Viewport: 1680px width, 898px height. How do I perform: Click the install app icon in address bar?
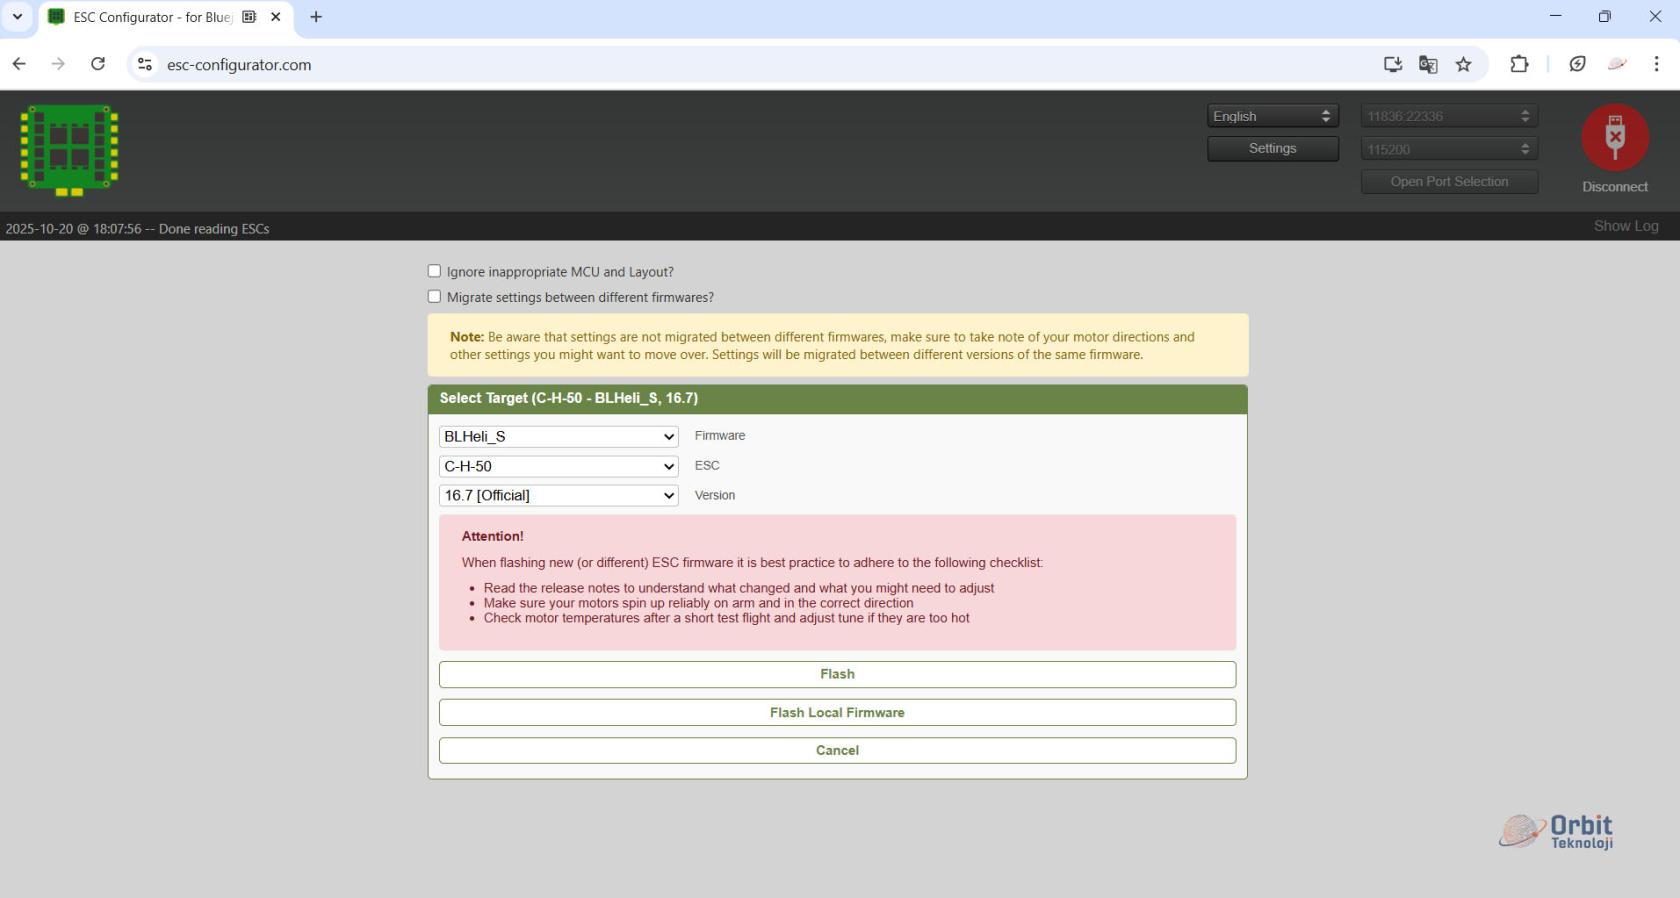(1392, 64)
